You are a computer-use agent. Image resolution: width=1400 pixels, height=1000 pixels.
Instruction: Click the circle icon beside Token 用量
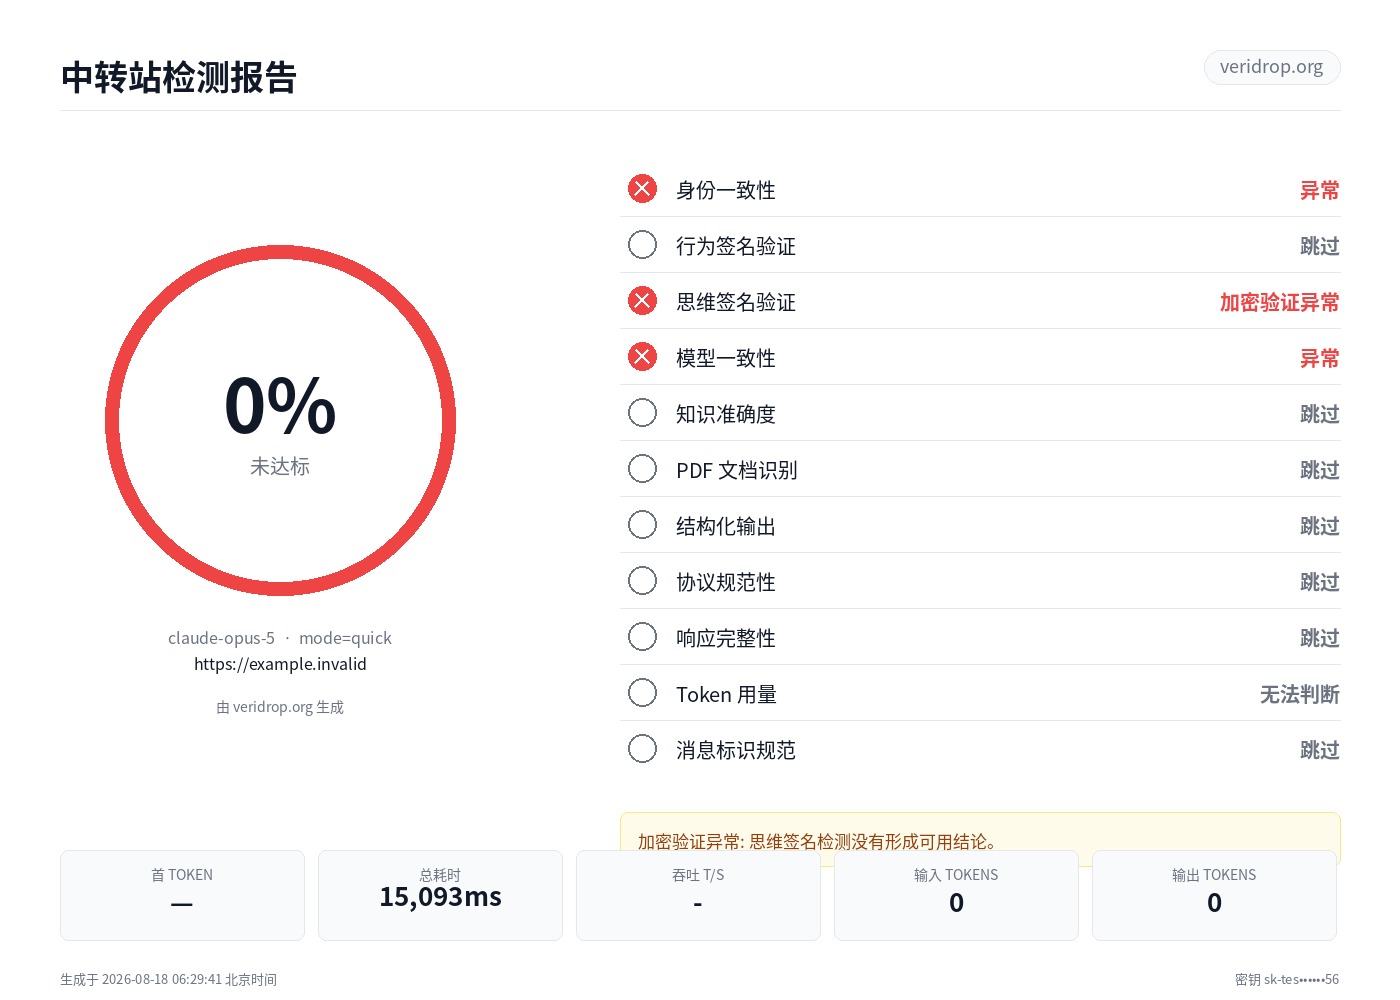[642, 693]
